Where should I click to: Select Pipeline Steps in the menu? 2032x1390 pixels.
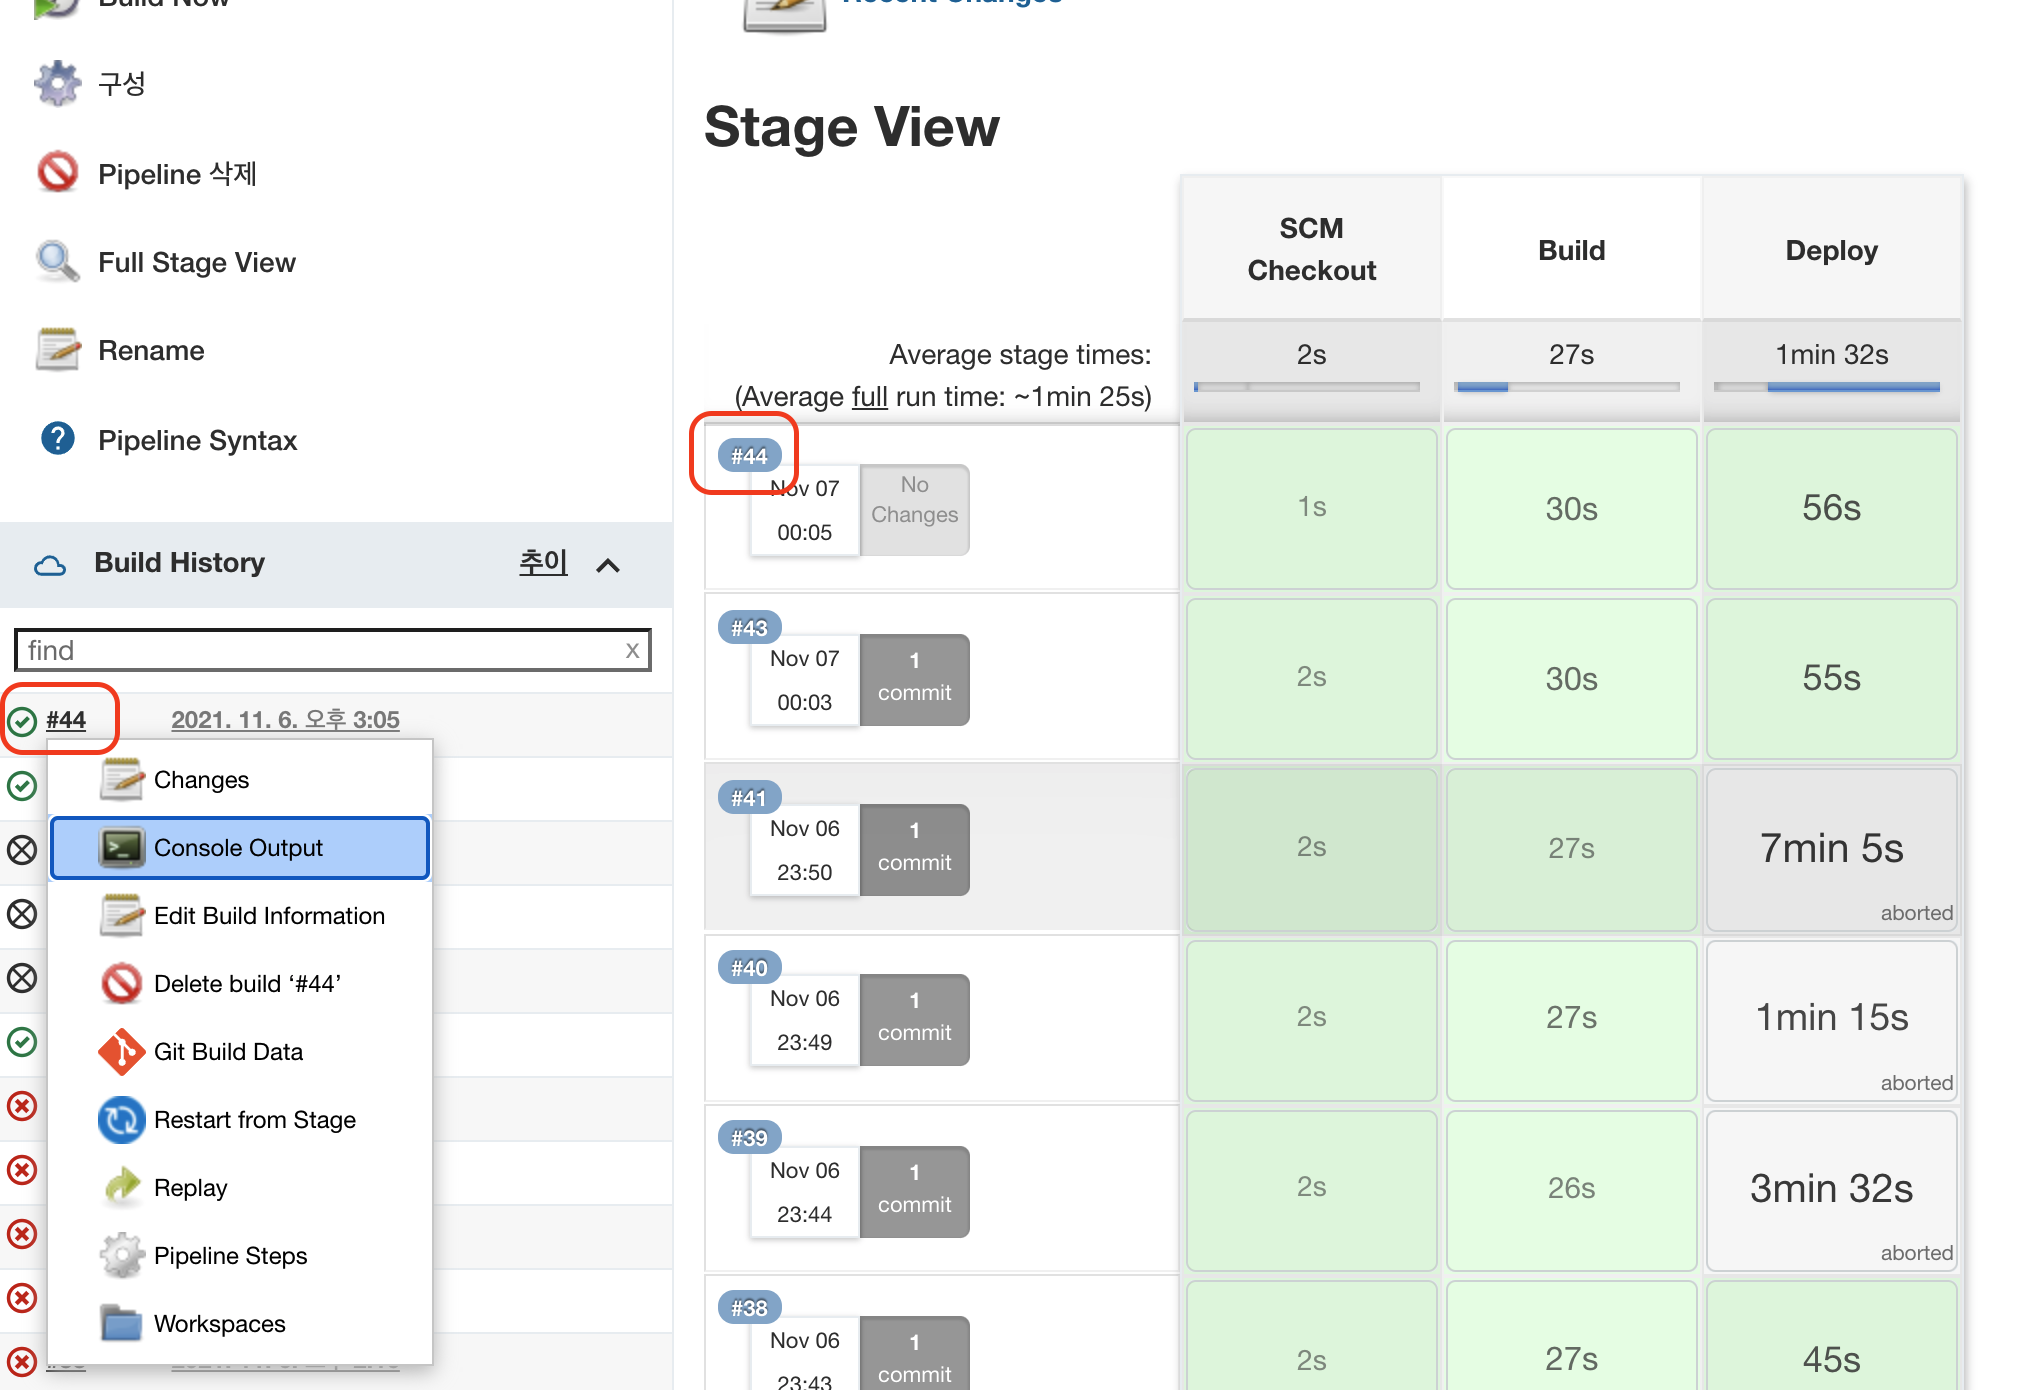coord(230,1256)
